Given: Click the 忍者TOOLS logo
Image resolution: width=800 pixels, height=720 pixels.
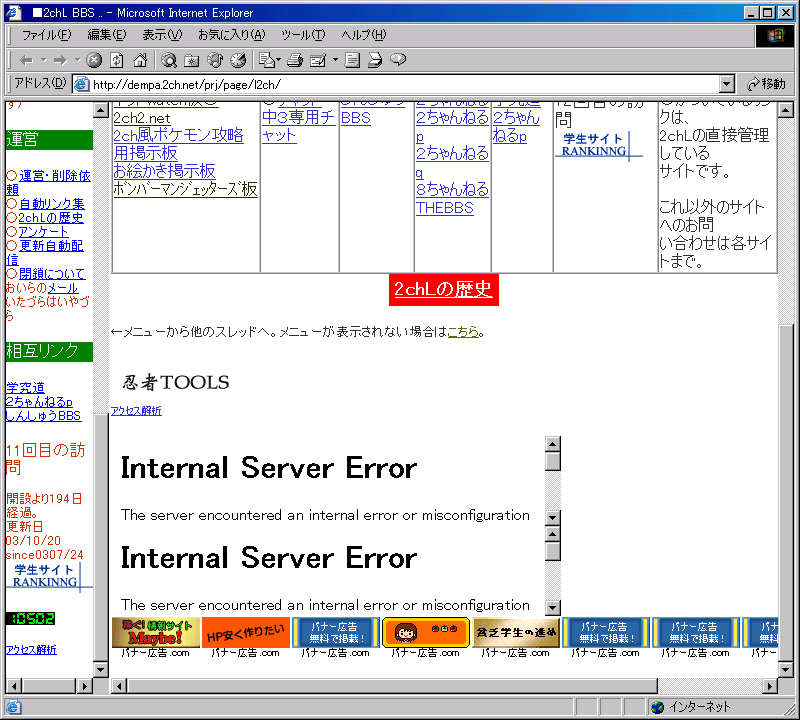Looking at the screenshot, I should 176,382.
